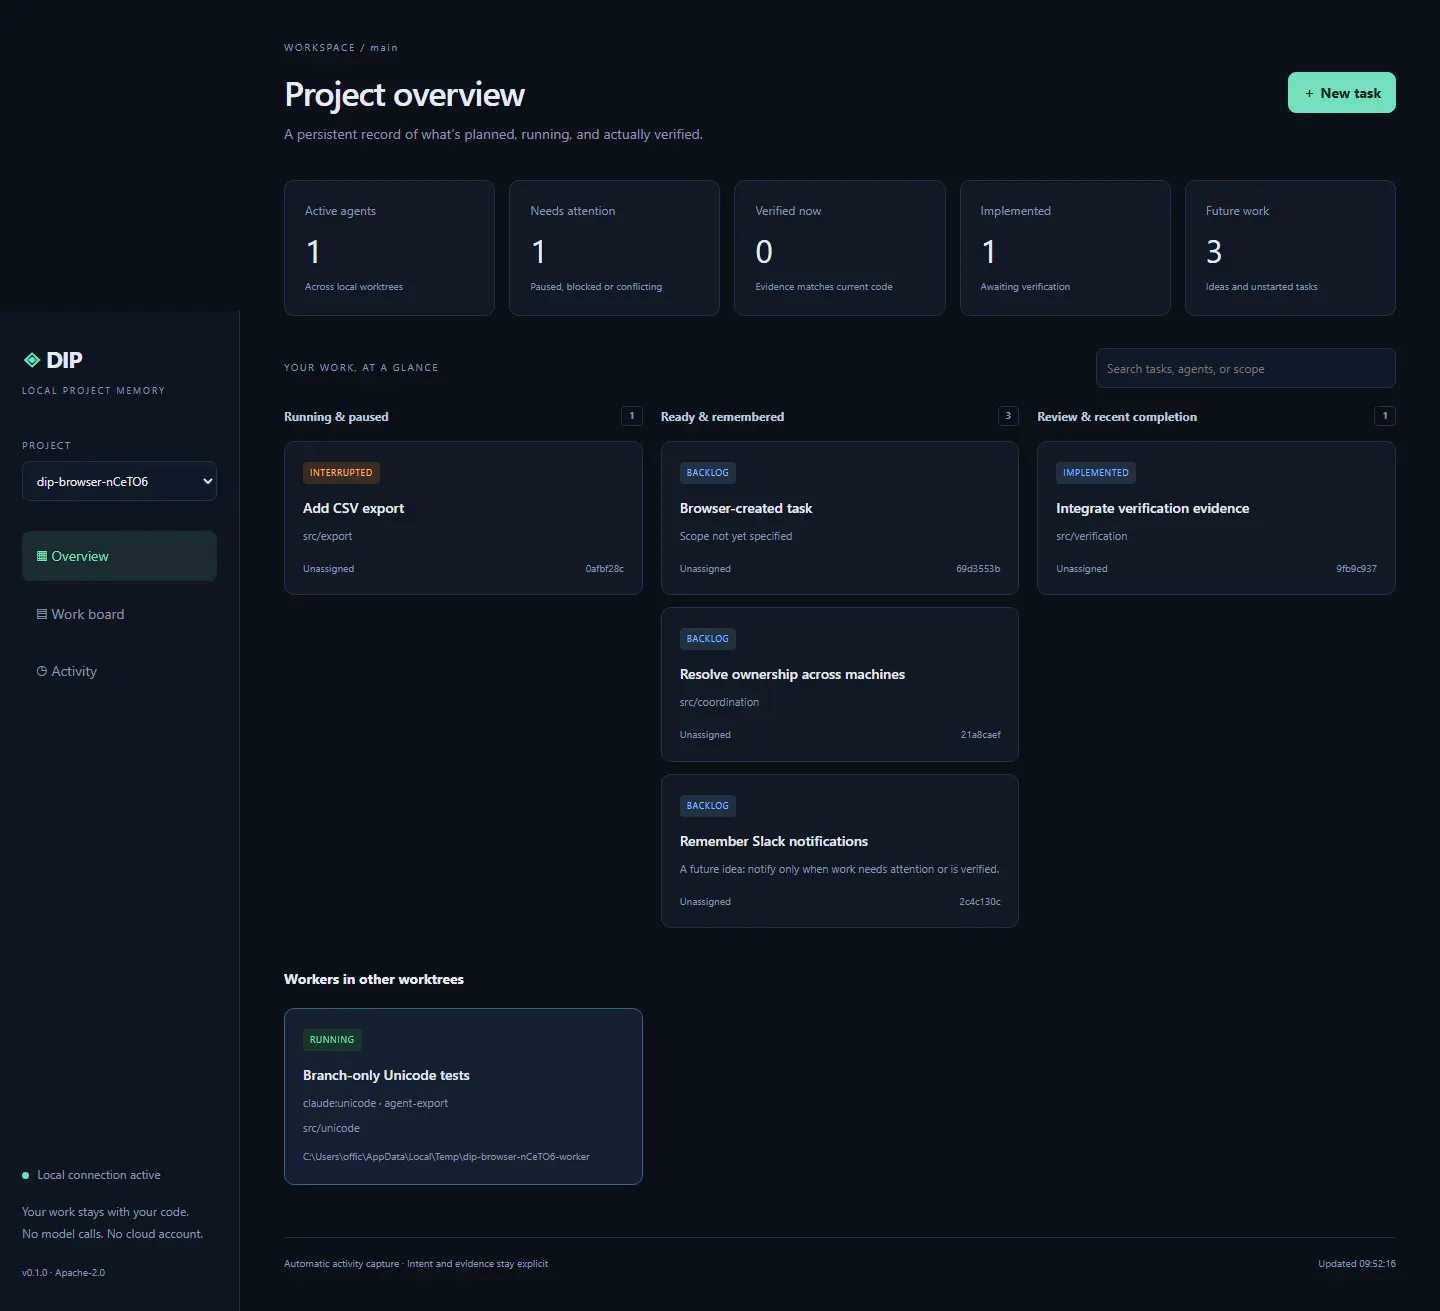Select the Needs attention summary tile
The height and width of the screenshot is (1311, 1440).
click(614, 248)
